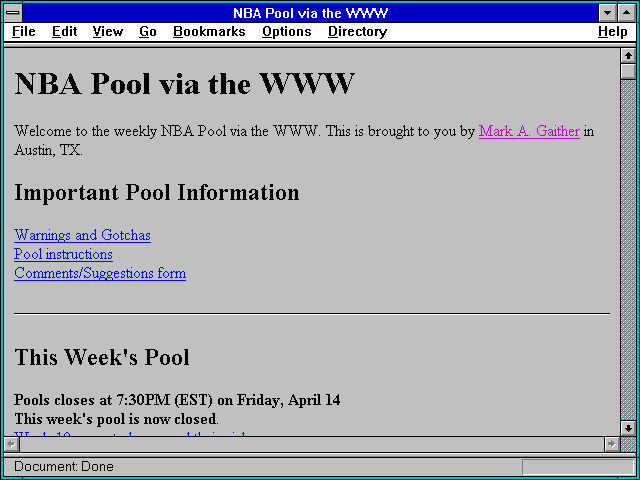Open the Comments/Suggestions form link
Viewport: 640px width, 480px height.
[100, 273]
